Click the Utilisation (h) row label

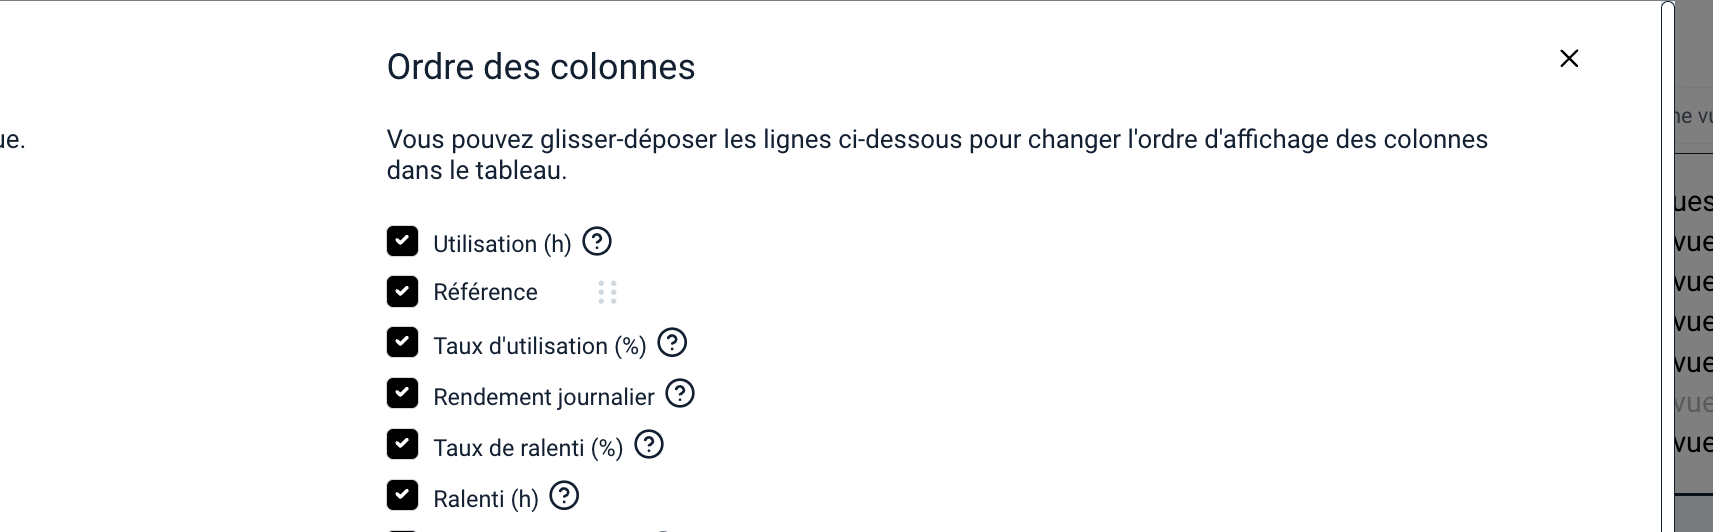tap(502, 244)
